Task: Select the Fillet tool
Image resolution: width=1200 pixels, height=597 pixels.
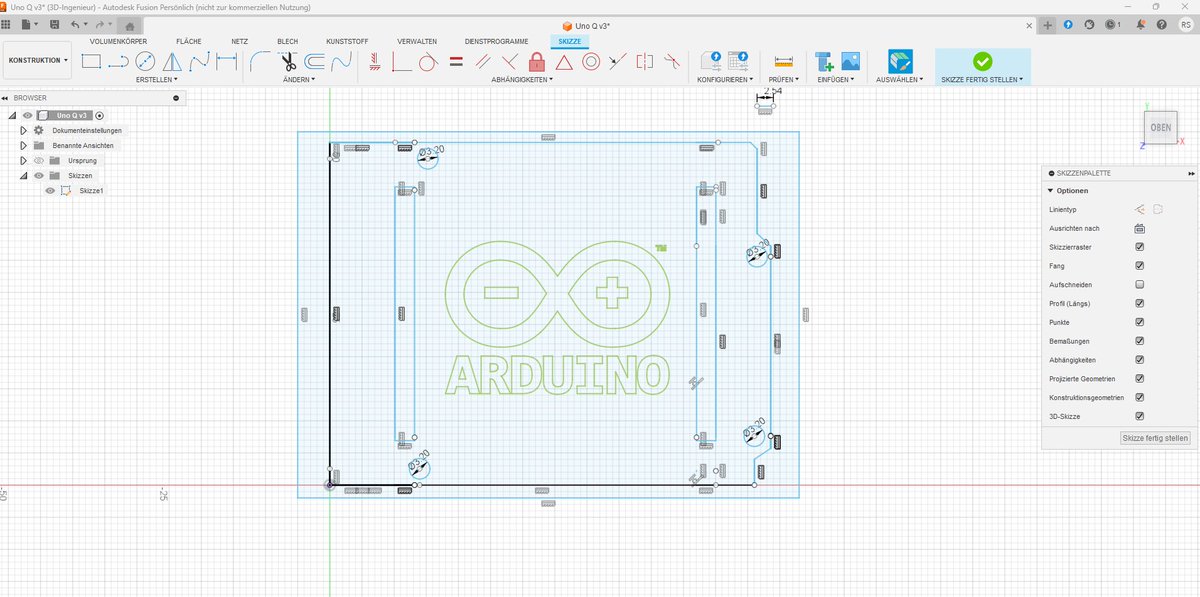Action: 260,61
